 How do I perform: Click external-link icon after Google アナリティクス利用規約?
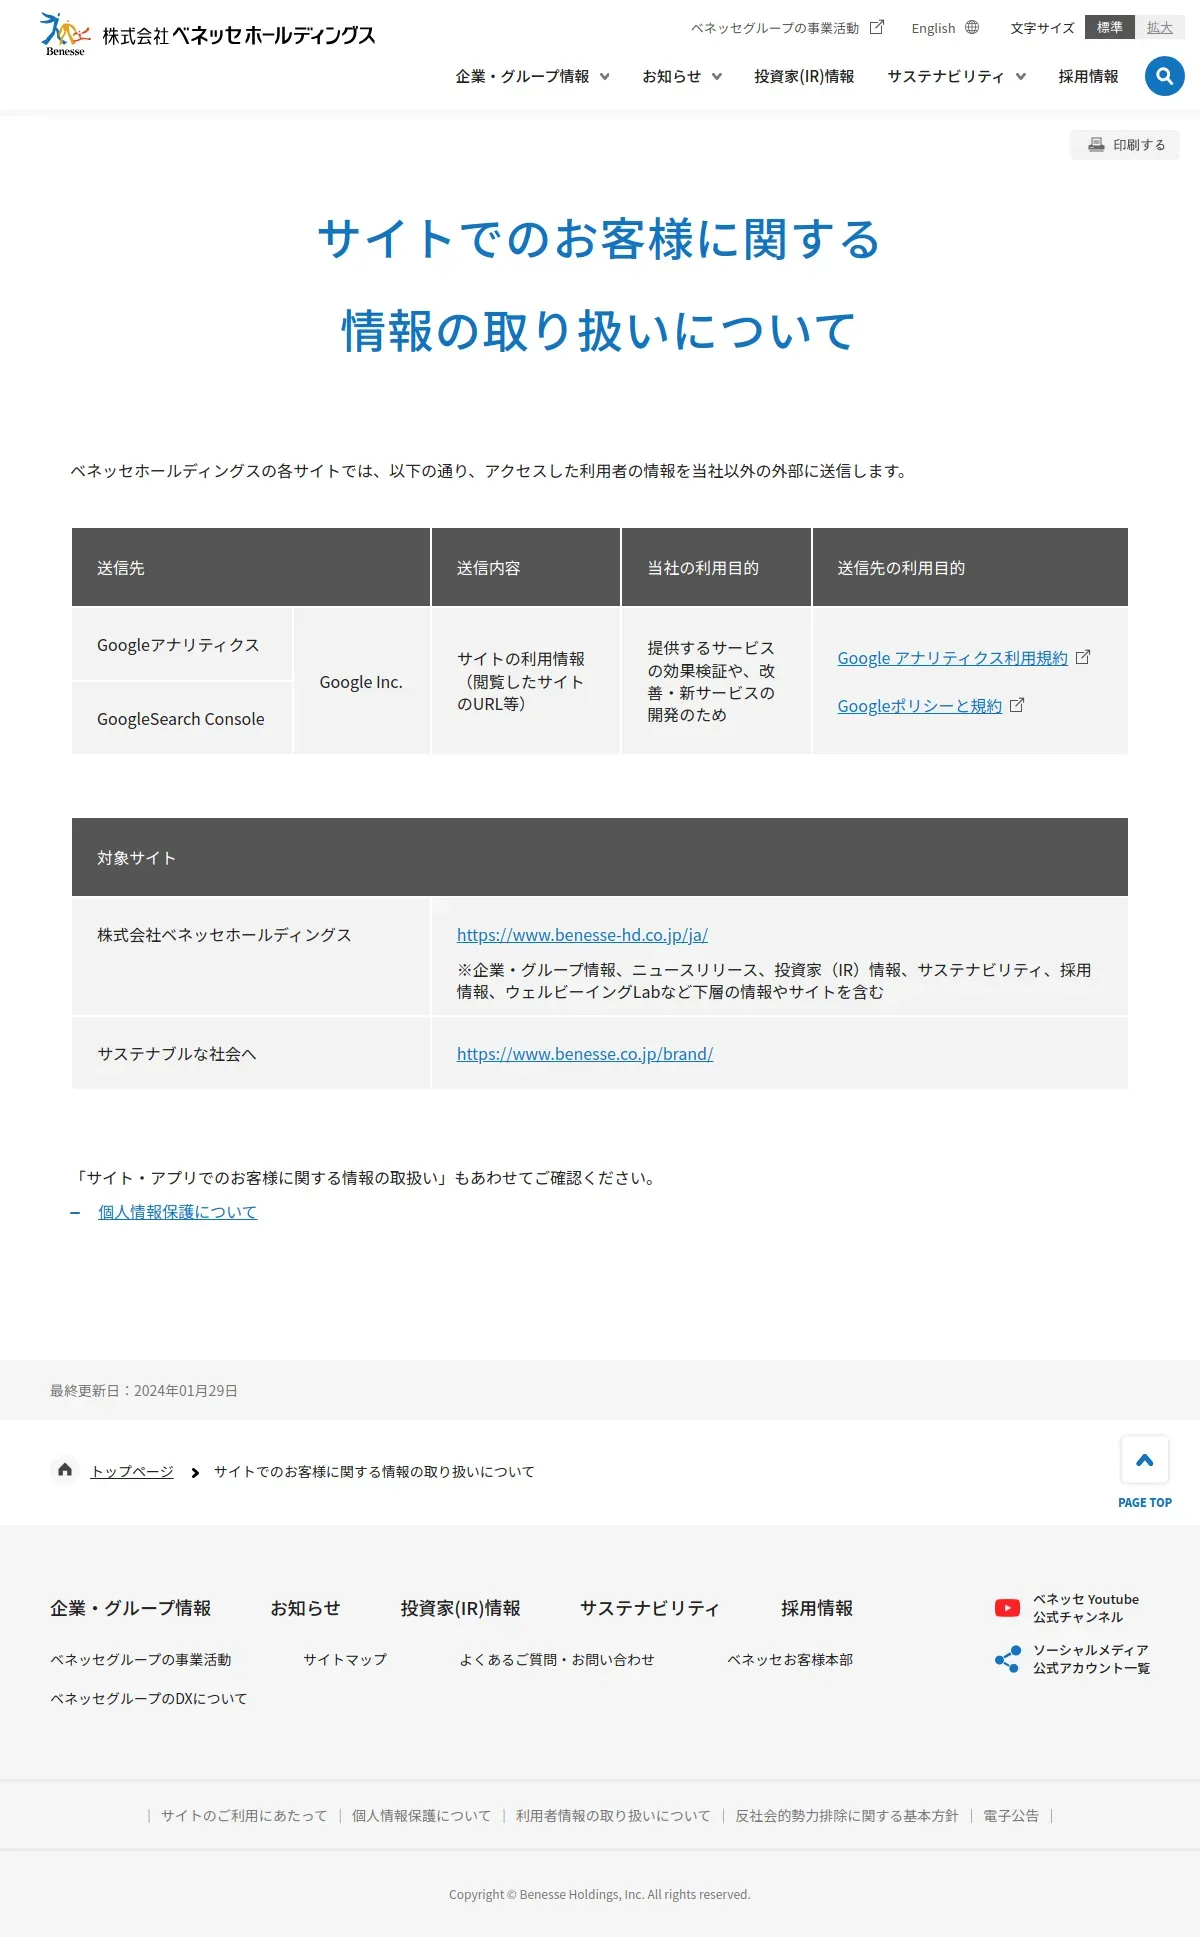(x=1083, y=657)
